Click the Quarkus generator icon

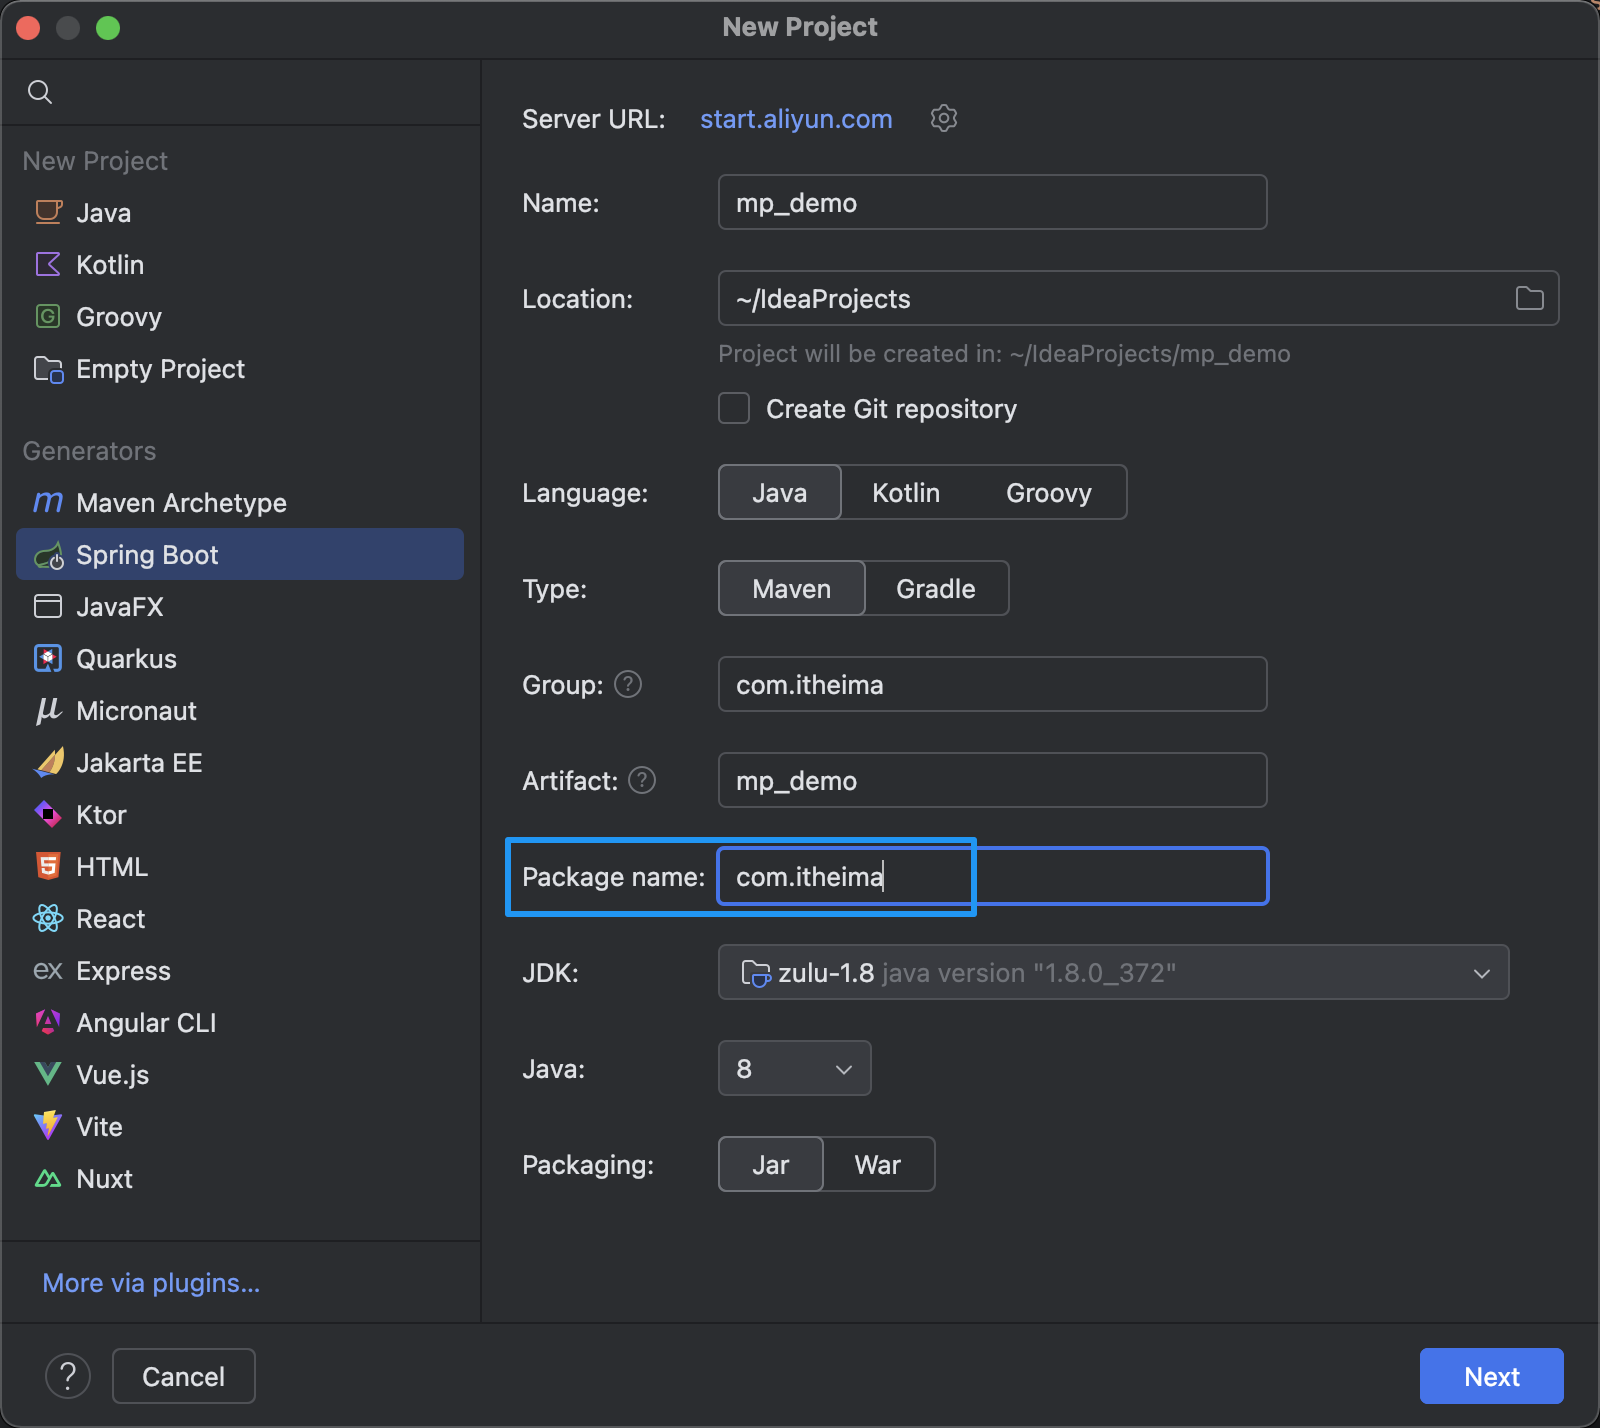48,658
